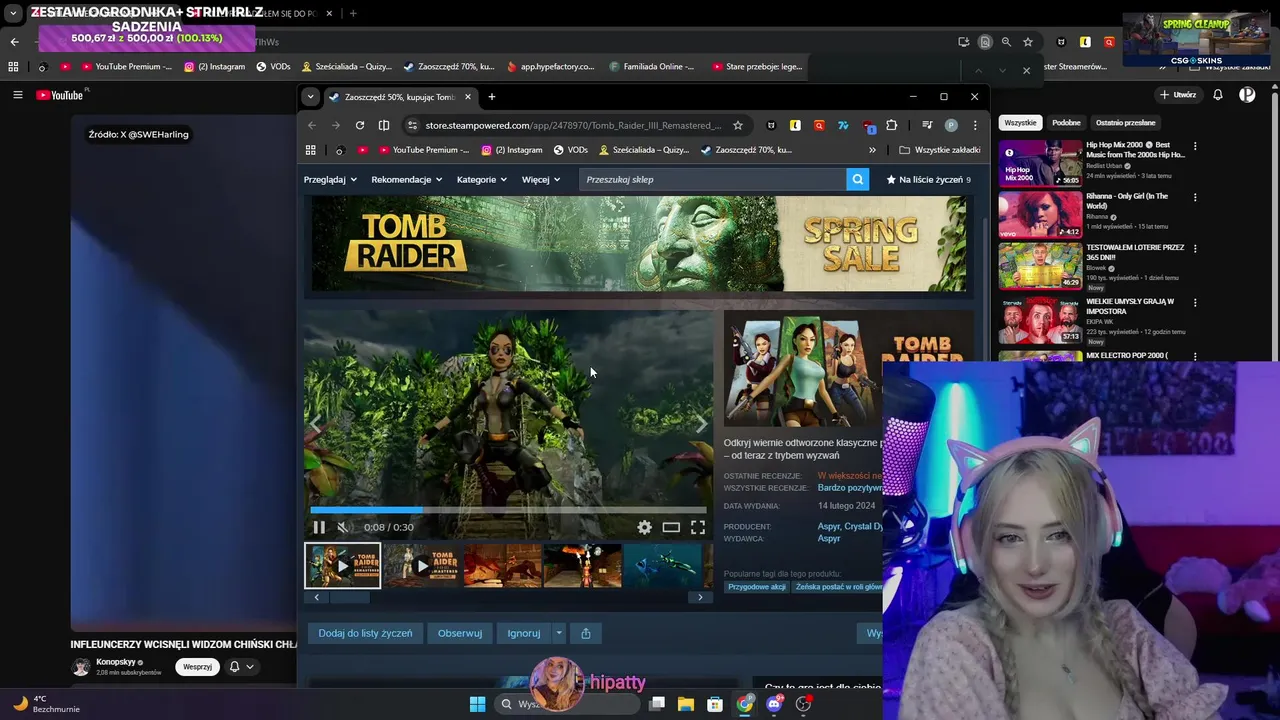Open media controls icon in Chrome toolbar

pyautogui.click(x=927, y=125)
